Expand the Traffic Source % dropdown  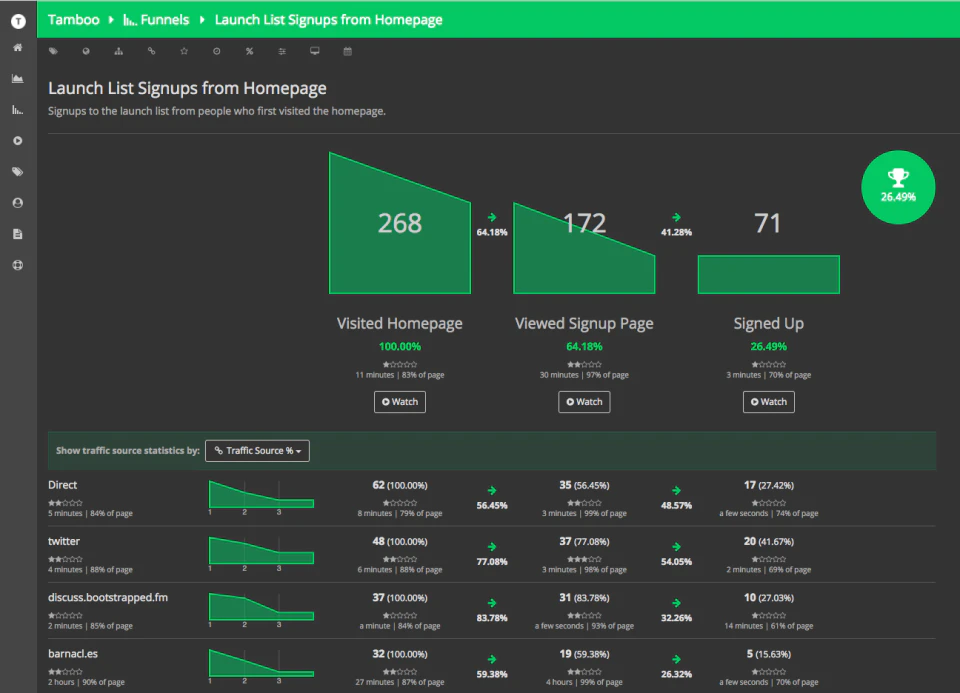pyautogui.click(x=257, y=451)
